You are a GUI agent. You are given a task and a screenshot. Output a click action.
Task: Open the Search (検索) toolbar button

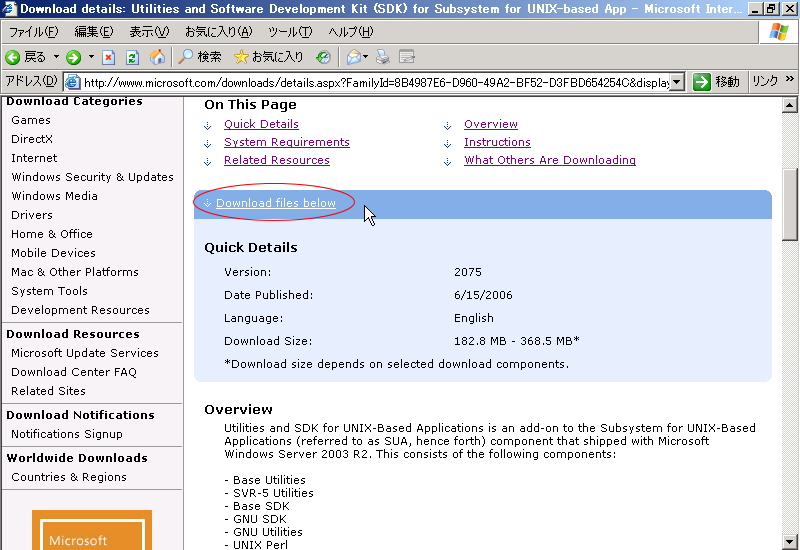click(x=199, y=57)
